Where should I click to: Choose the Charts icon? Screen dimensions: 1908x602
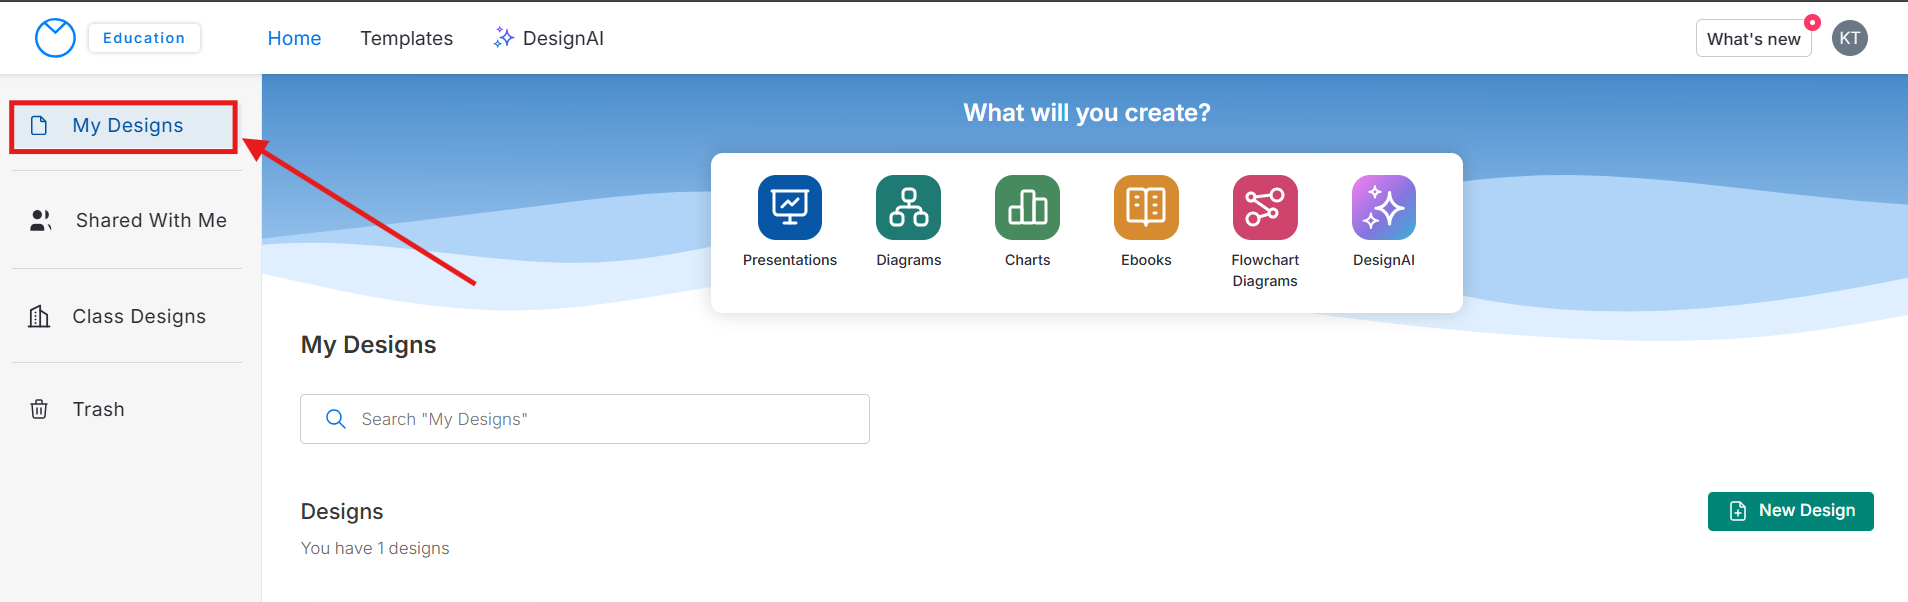point(1027,208)
